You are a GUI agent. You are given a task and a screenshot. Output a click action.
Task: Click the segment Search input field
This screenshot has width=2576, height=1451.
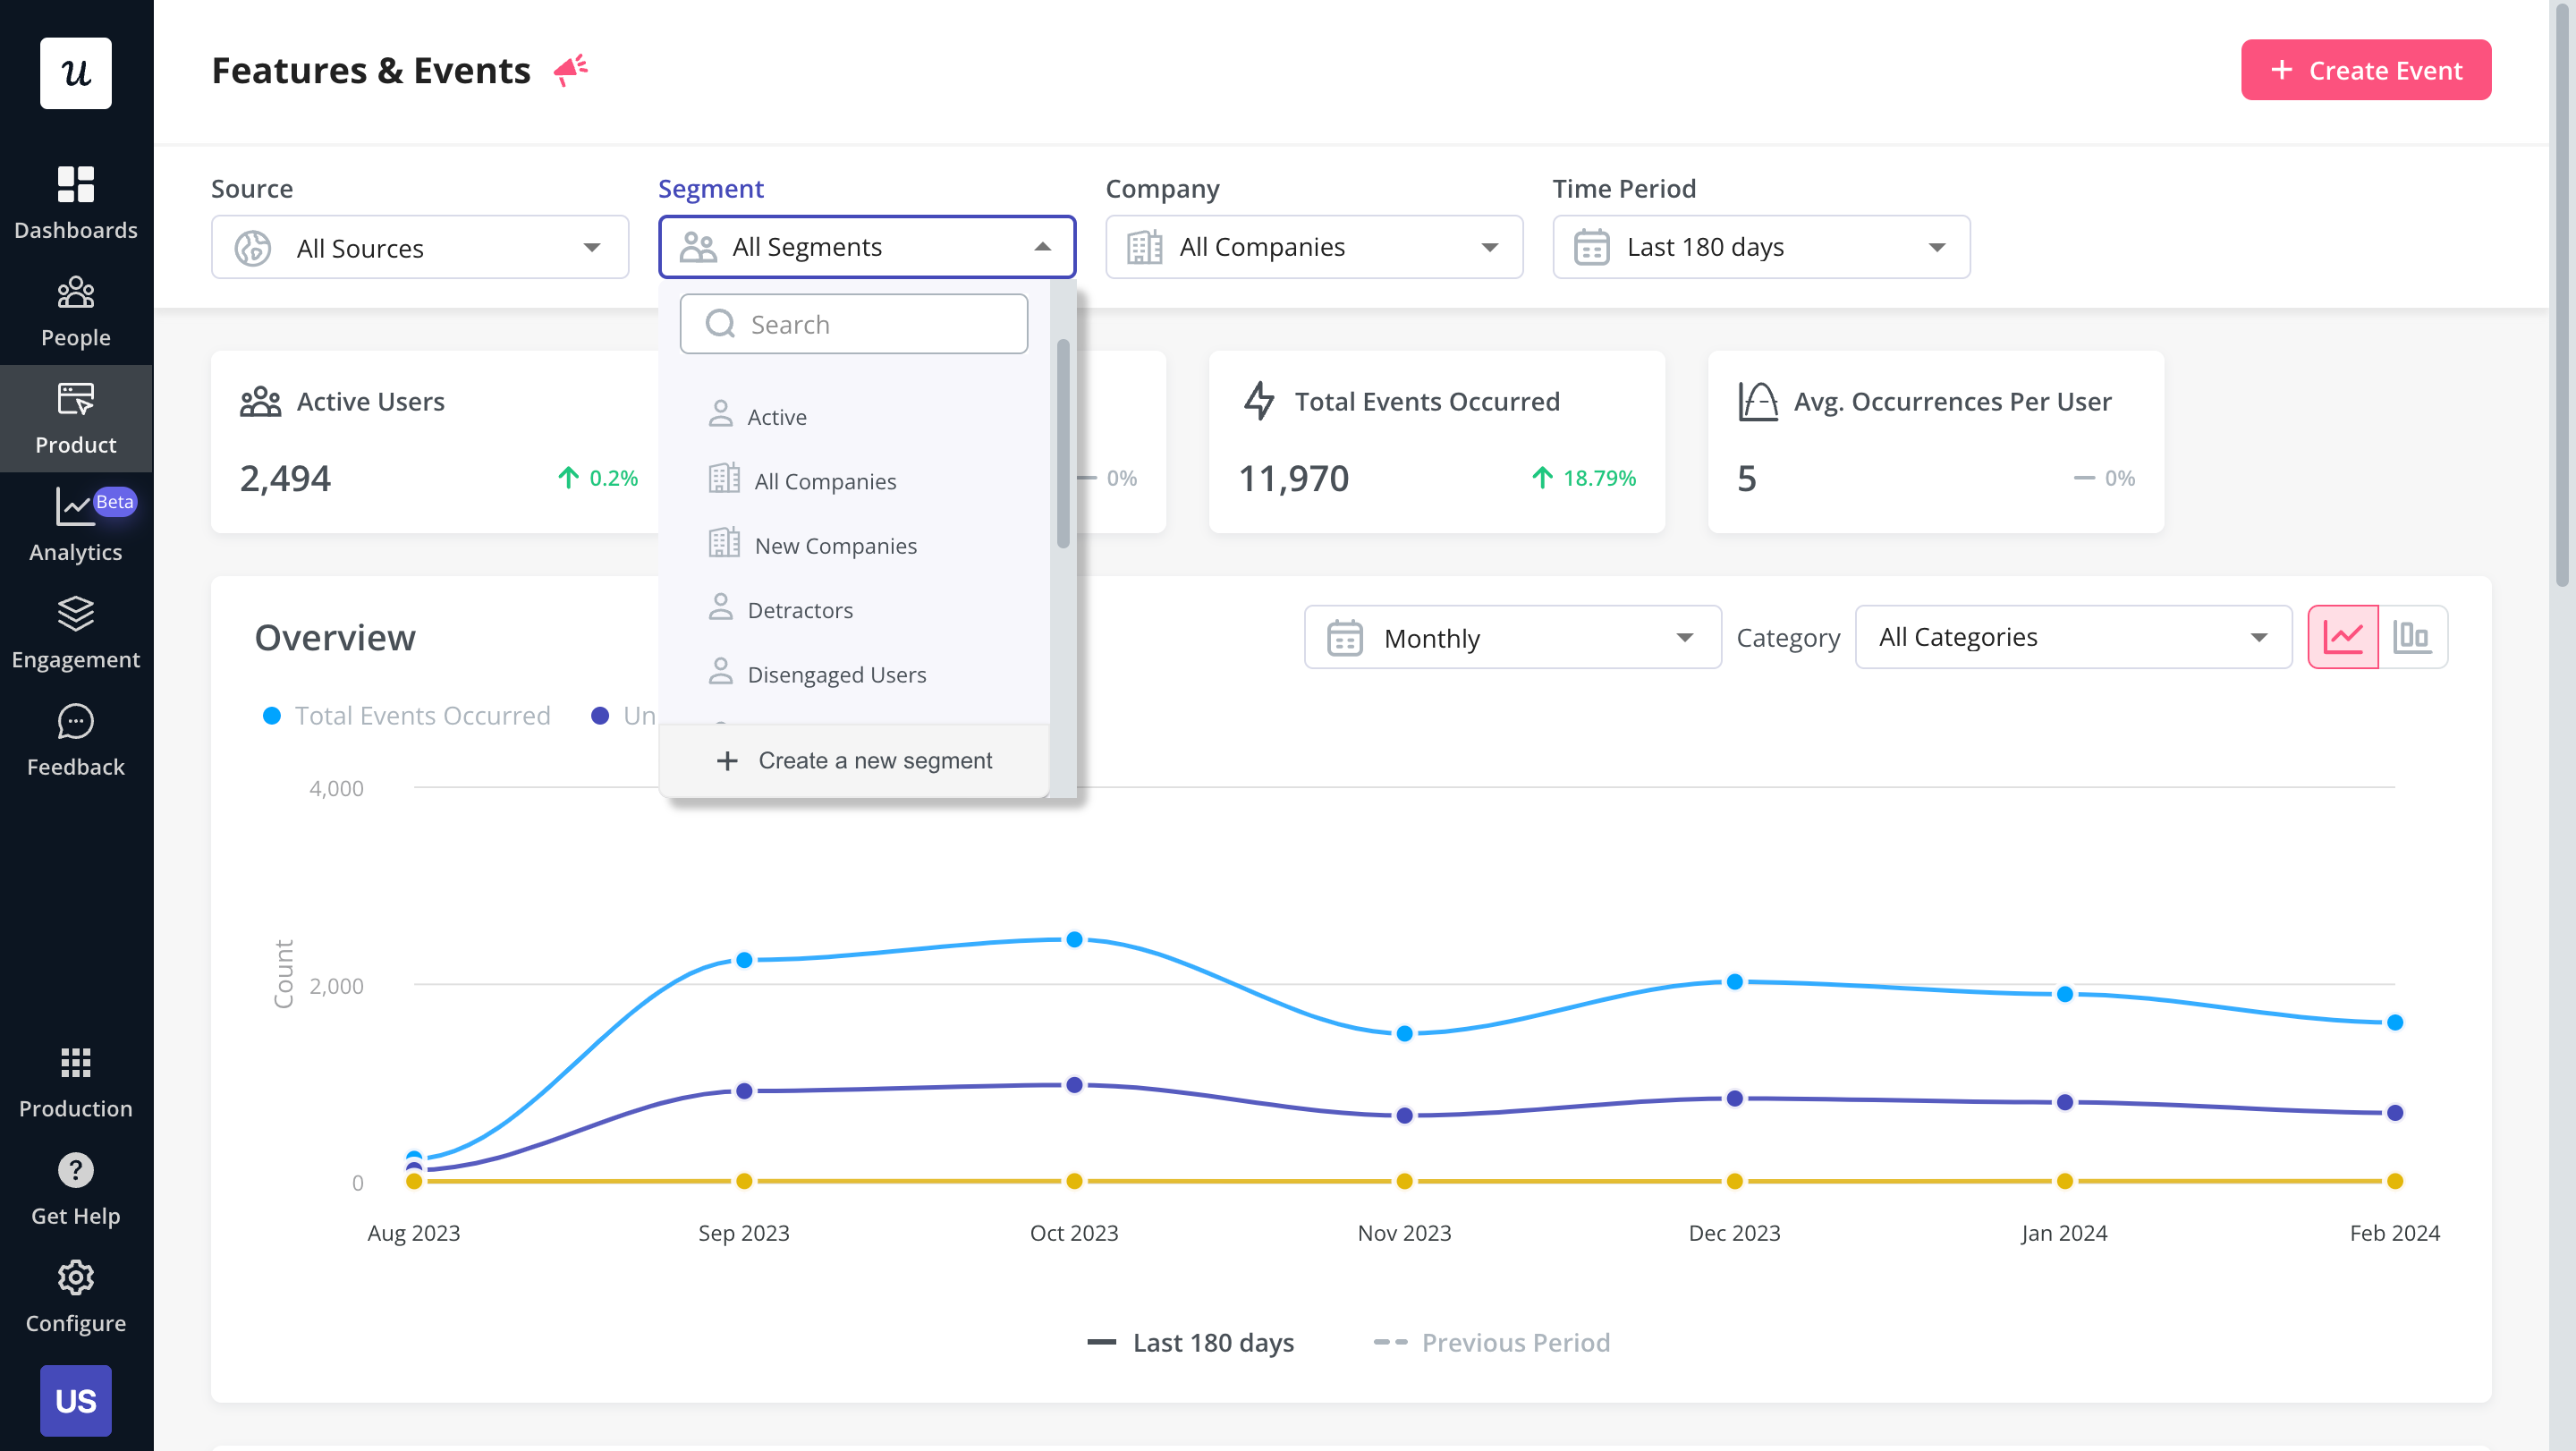coord(853,323)
